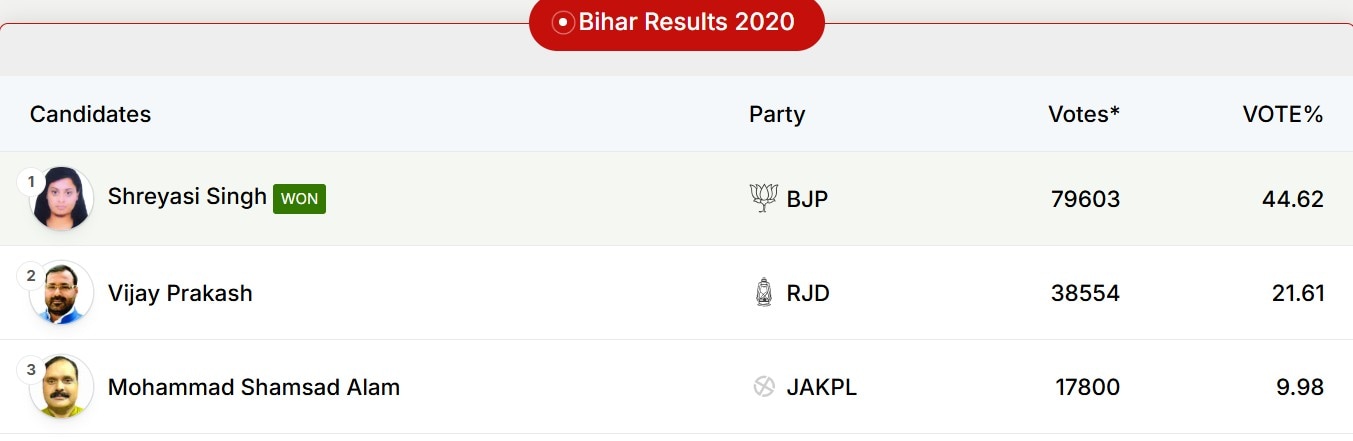
Task: Click the JAKPL party symbol icon
Action: tap(764, 387)
